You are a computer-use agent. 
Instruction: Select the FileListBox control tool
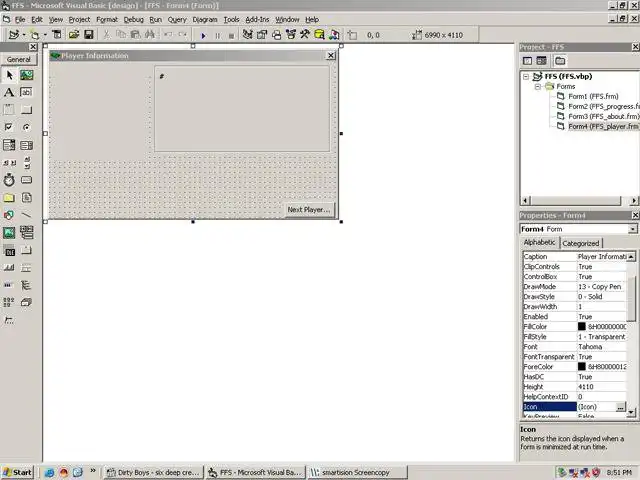(27, 198)
